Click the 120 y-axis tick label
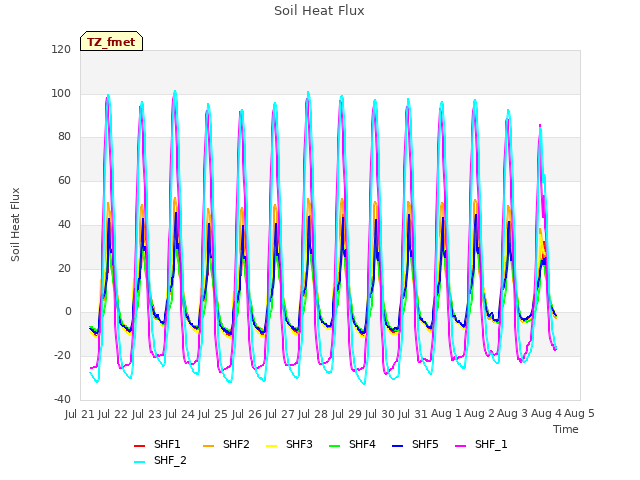Screen dimensions: 640x480 pyautogui.click(x=61, y=50)
